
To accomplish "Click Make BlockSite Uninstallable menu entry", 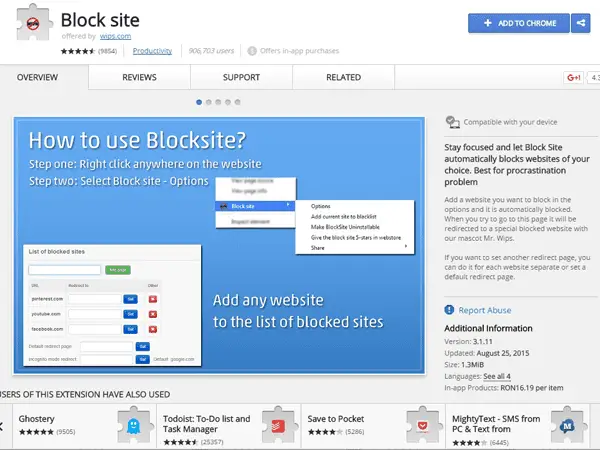I will point(345,227).
